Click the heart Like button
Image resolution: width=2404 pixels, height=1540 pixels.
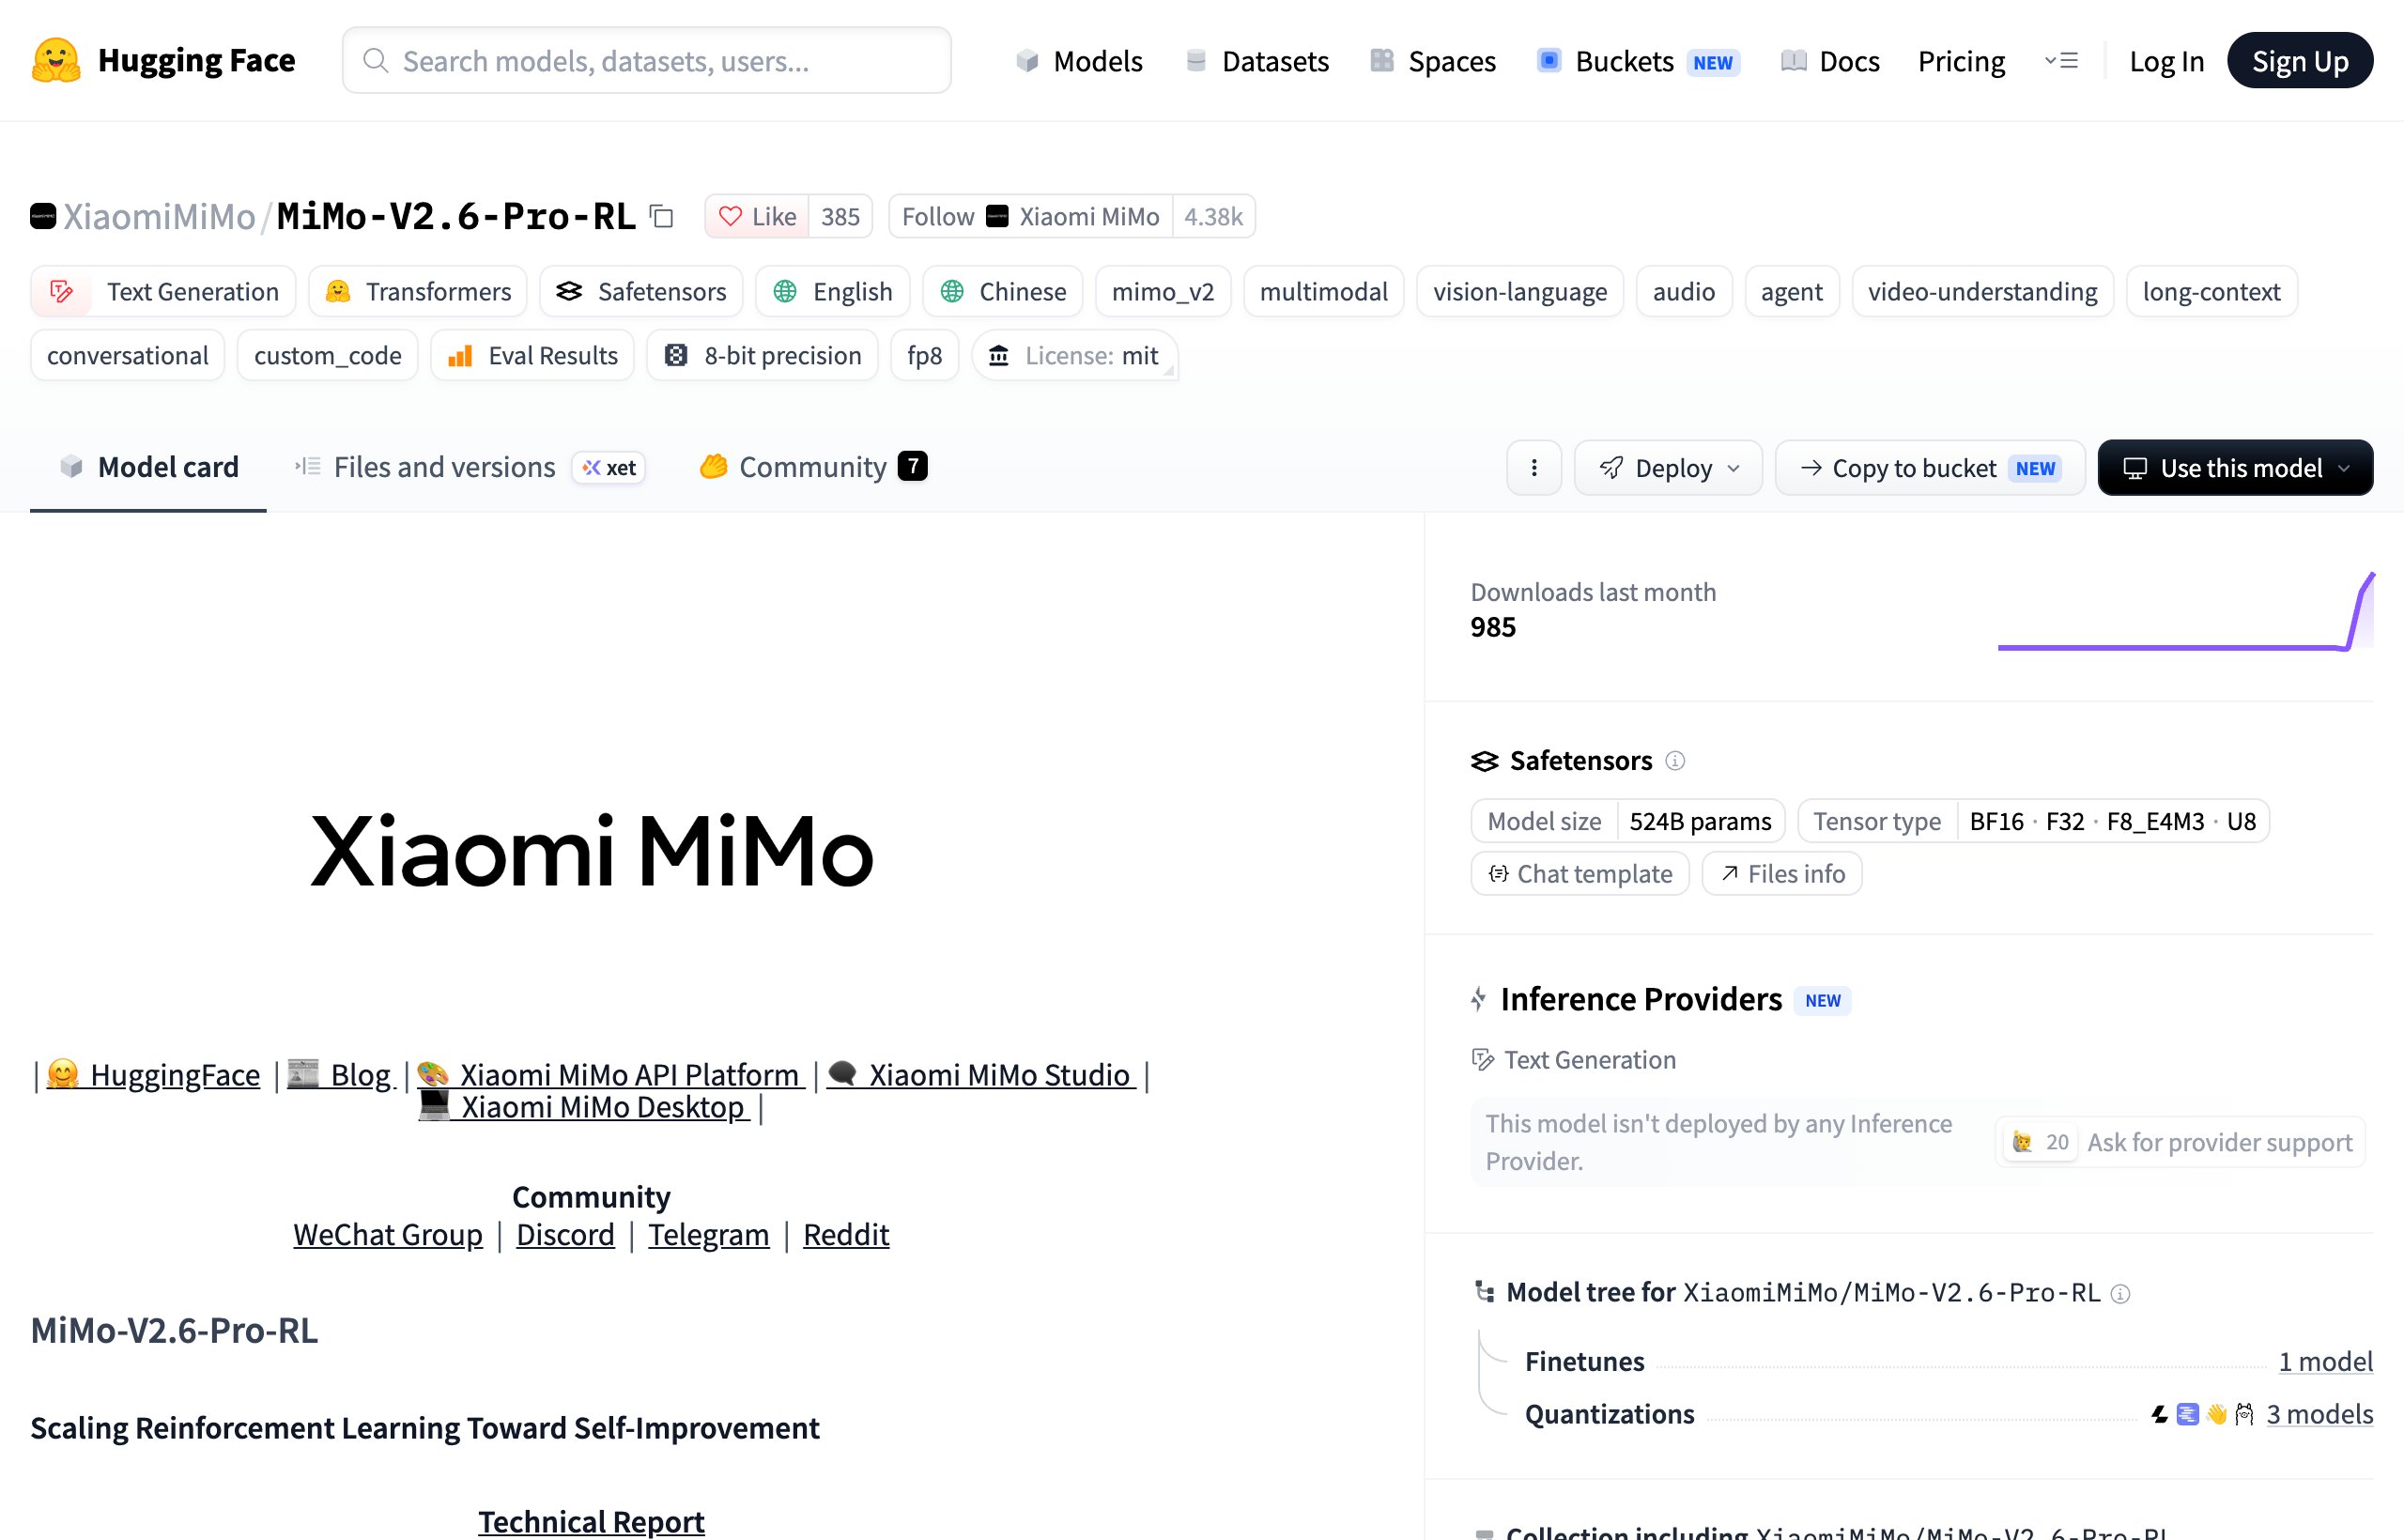click(758, 216)
